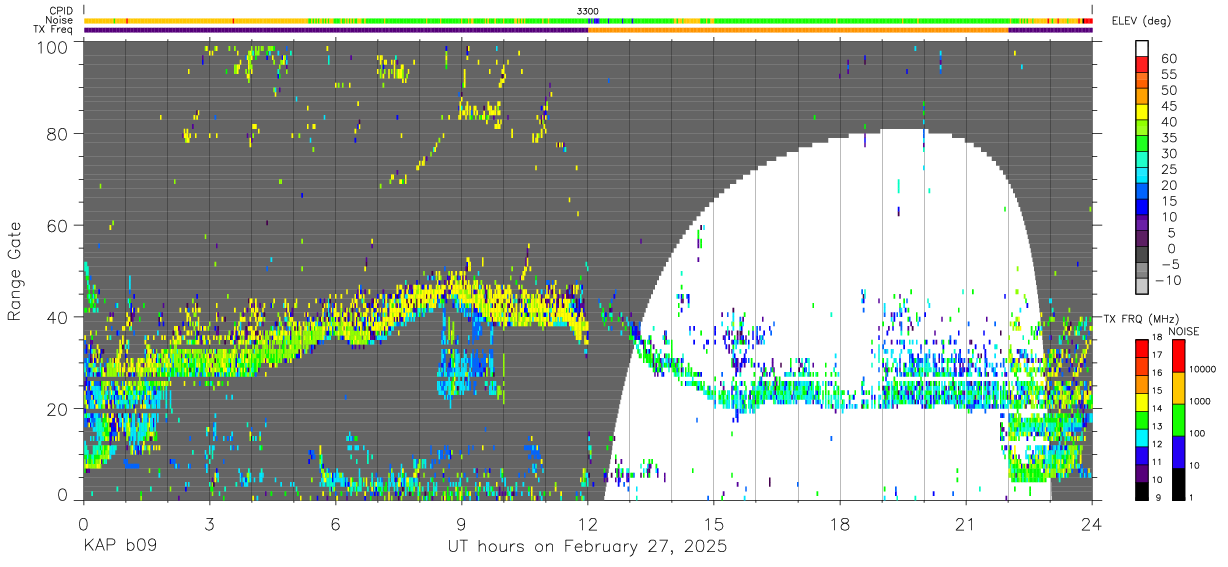Click the TX Freq row label above the plot
This screenshot has width=1228, height=567.
tap(54, 29)
